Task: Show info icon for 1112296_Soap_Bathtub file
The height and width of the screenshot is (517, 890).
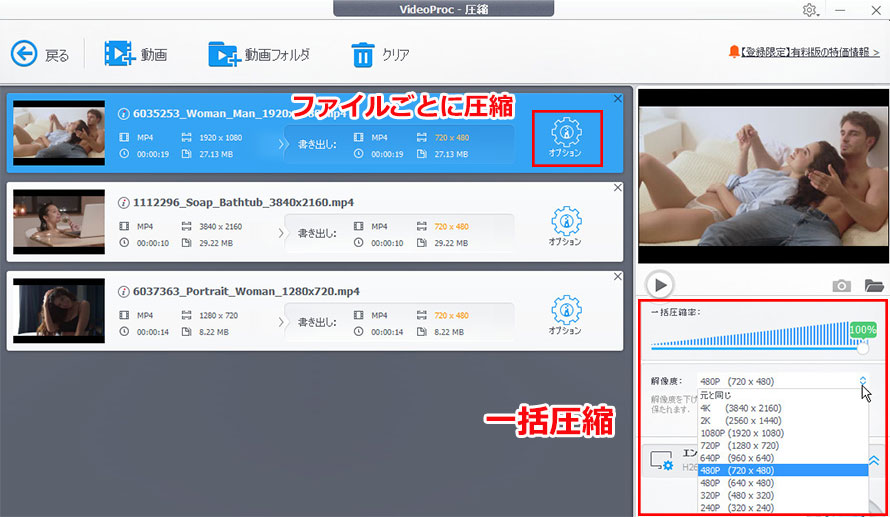Action: [x=124, y=203]
